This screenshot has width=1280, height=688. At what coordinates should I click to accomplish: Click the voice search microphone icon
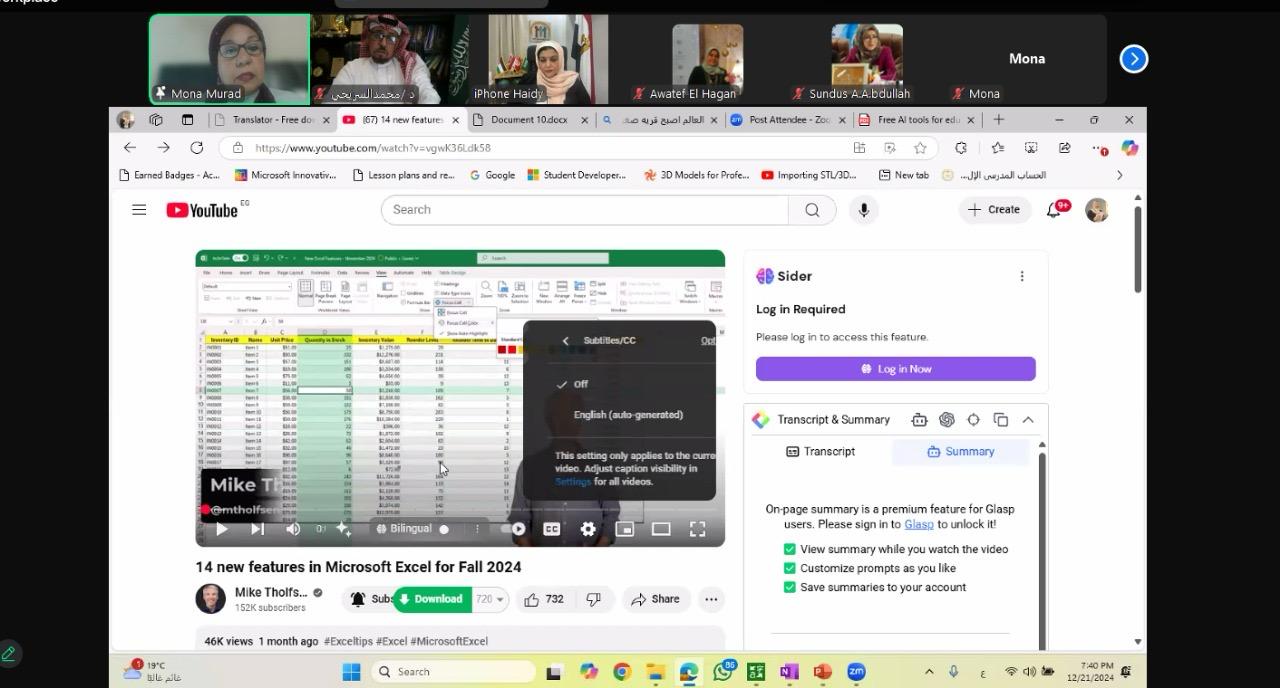(864, 210)
